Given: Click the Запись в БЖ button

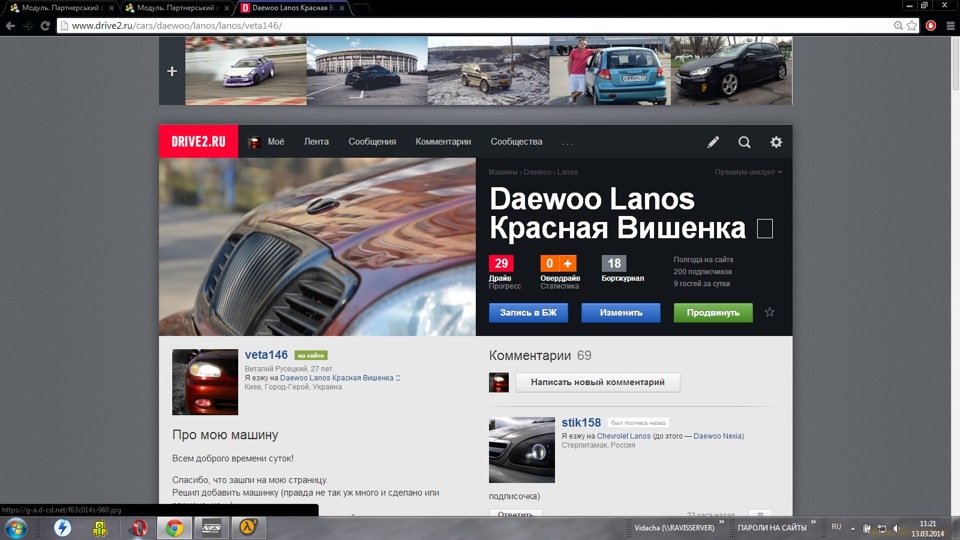Looking at the screenshot, I should (528, 312).
